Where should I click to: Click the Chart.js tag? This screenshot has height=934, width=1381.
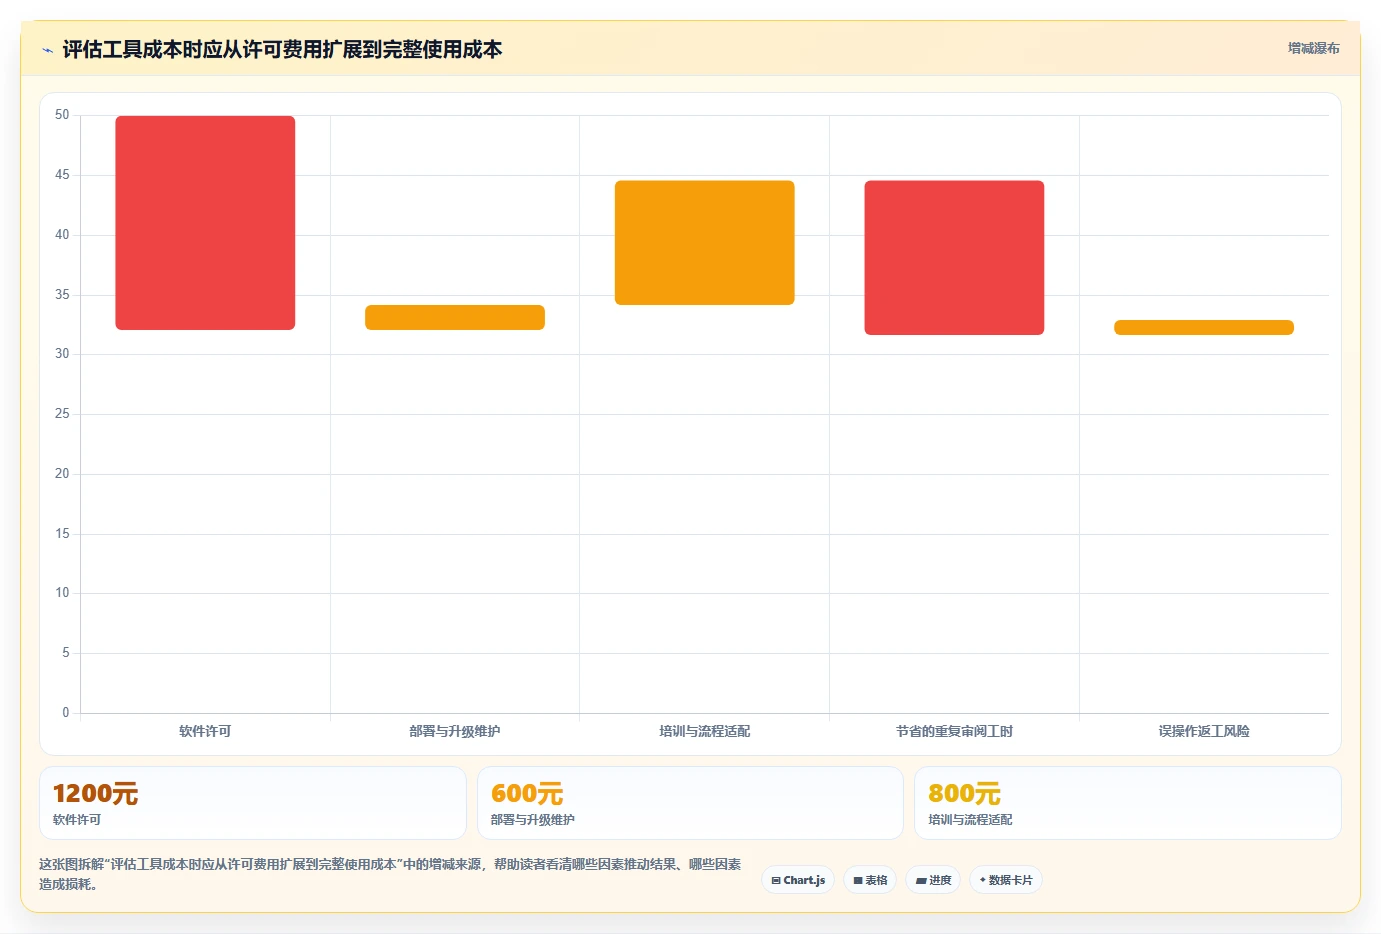[798, 880]
